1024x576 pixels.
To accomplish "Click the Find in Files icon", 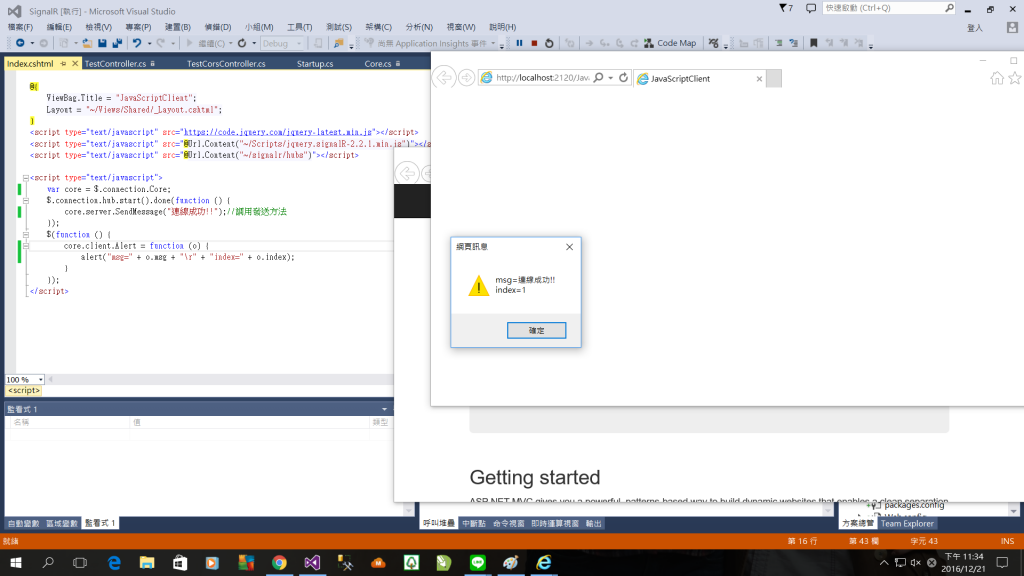I will 338,43.
